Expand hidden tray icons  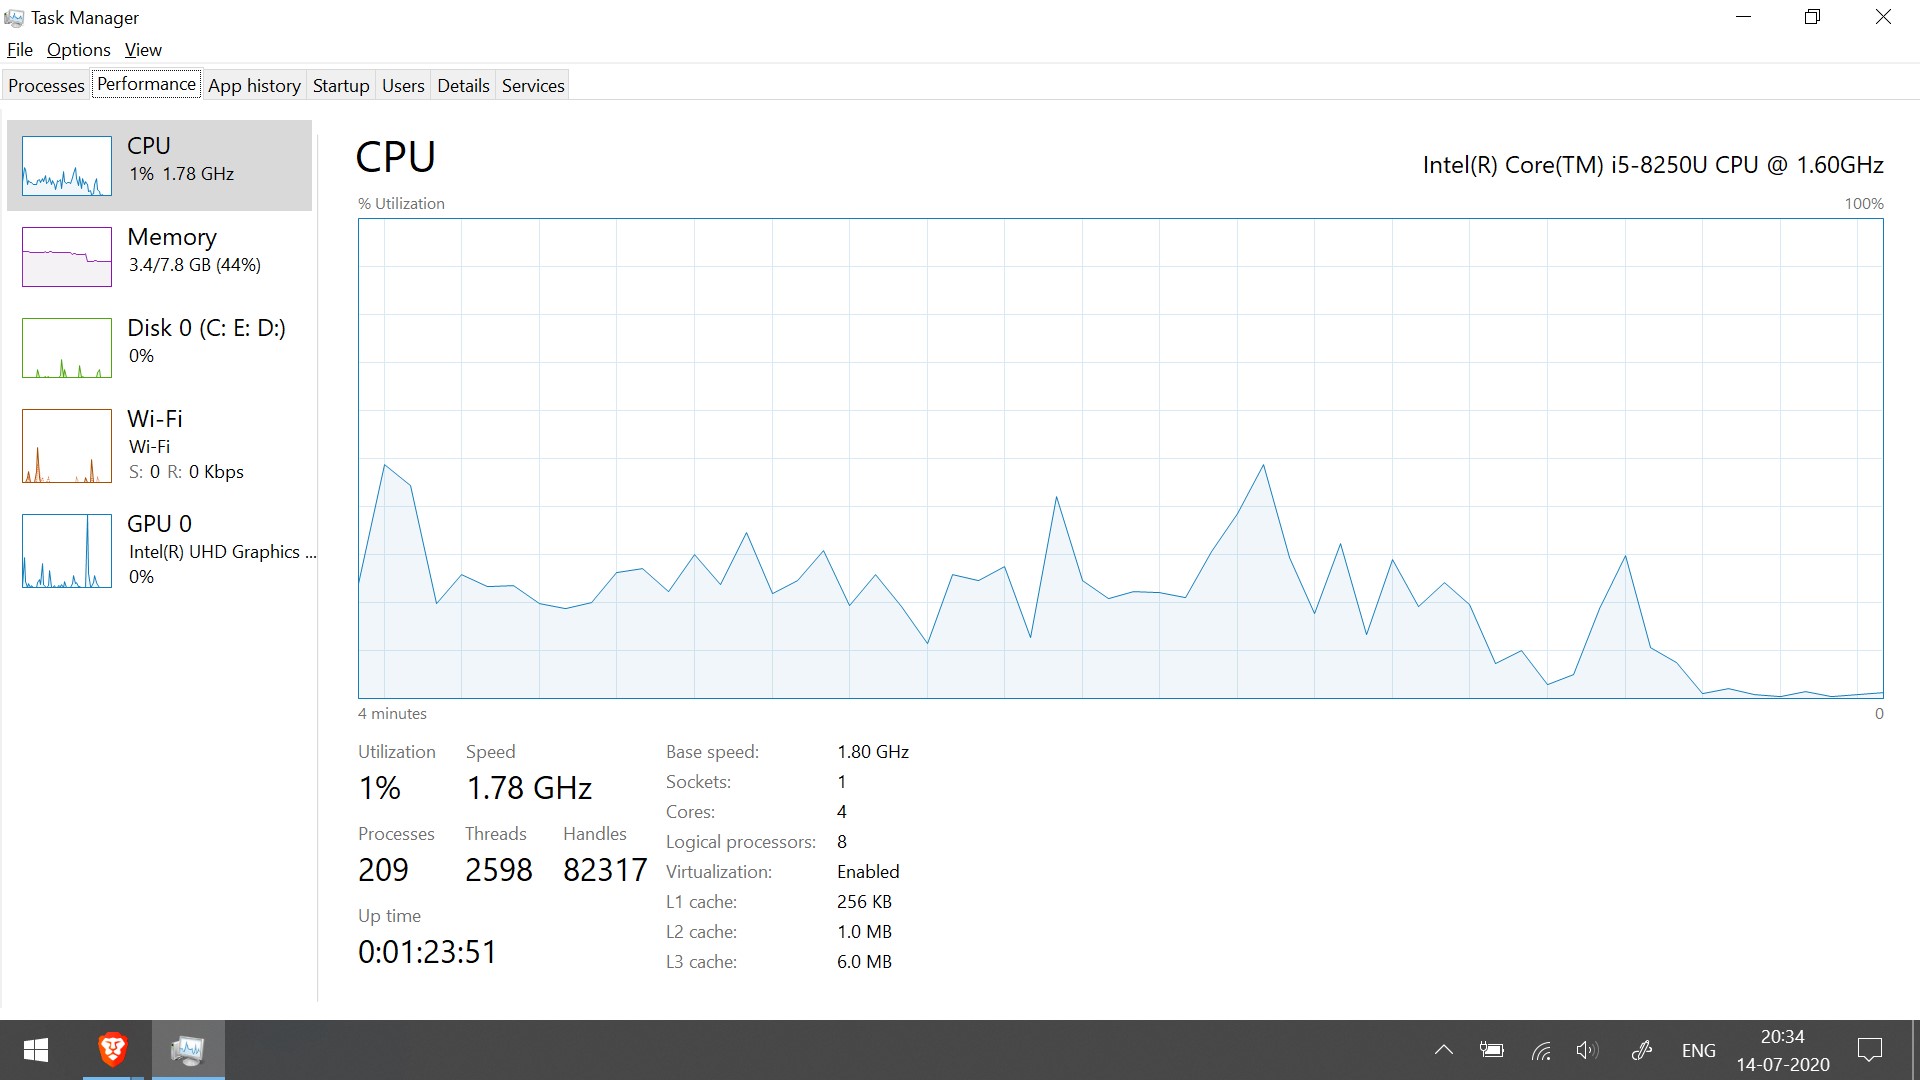point(1444,1050)
